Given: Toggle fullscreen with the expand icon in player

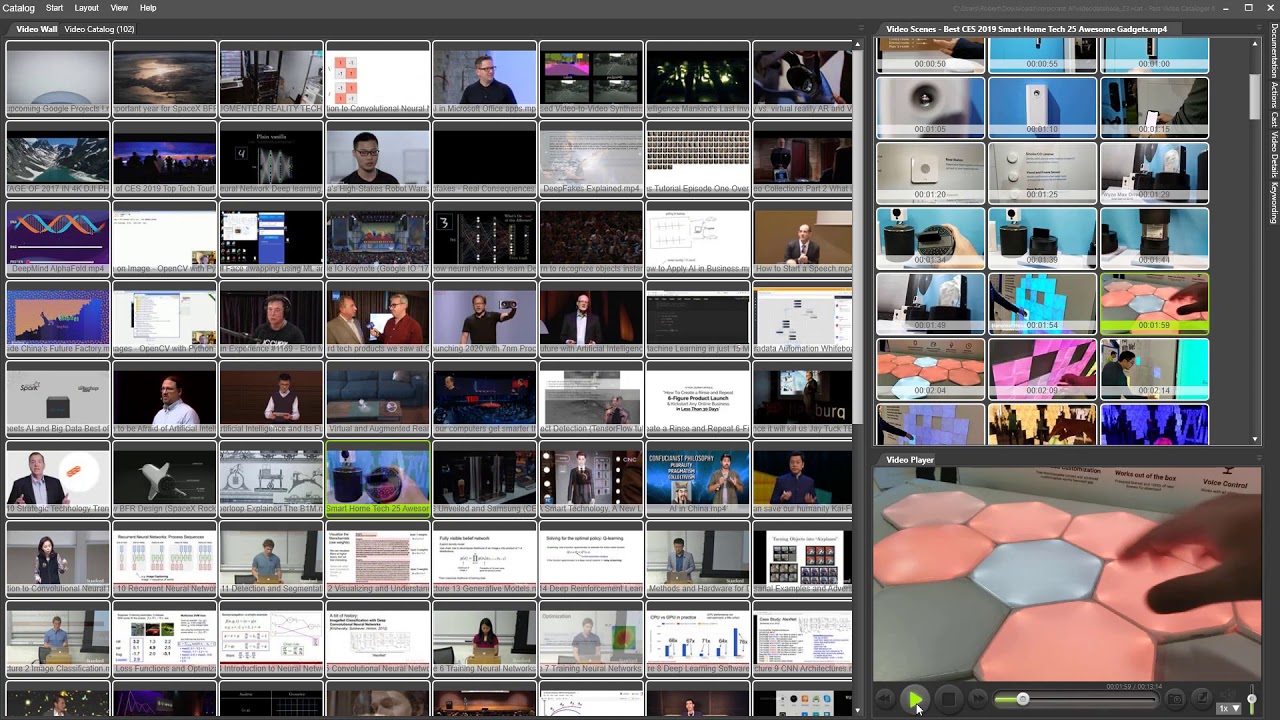Looking at the screenshot, I should point(1202,699).
